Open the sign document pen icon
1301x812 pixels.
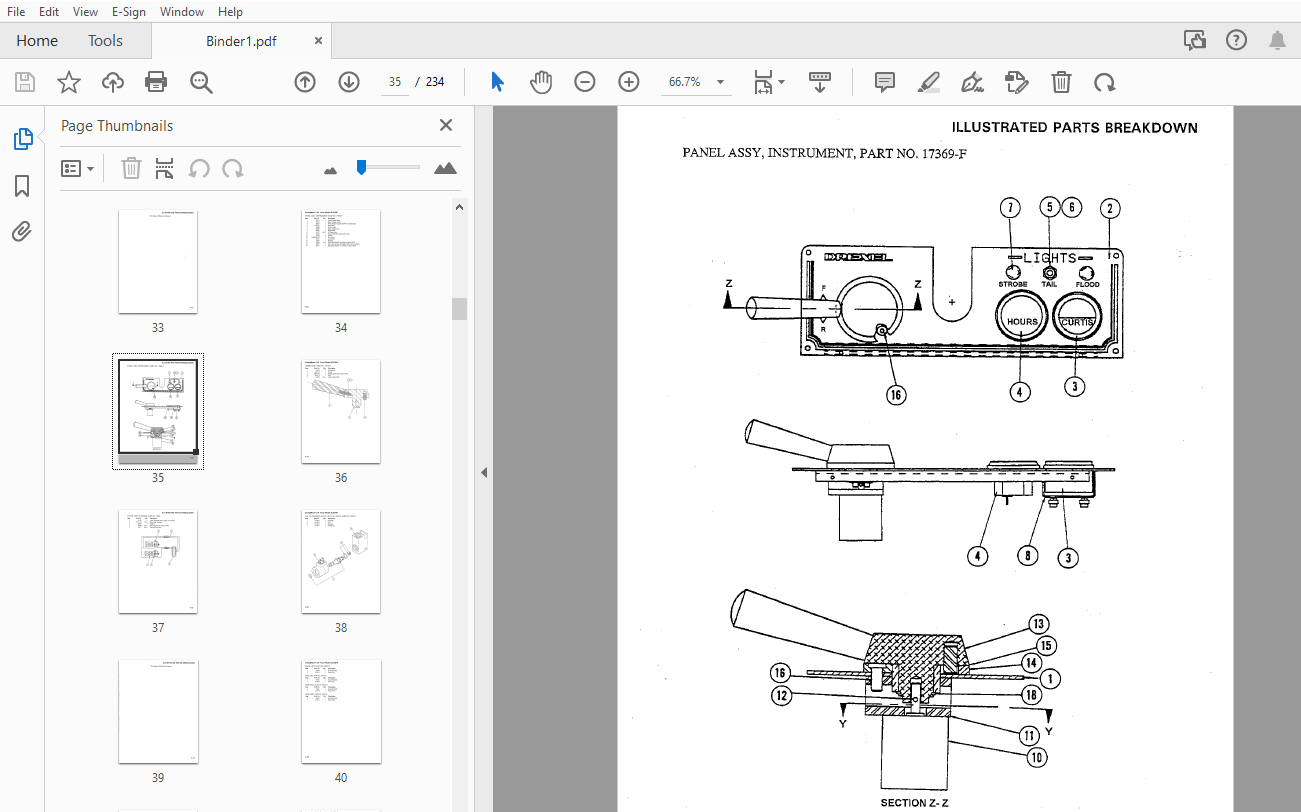coord(971,82)
